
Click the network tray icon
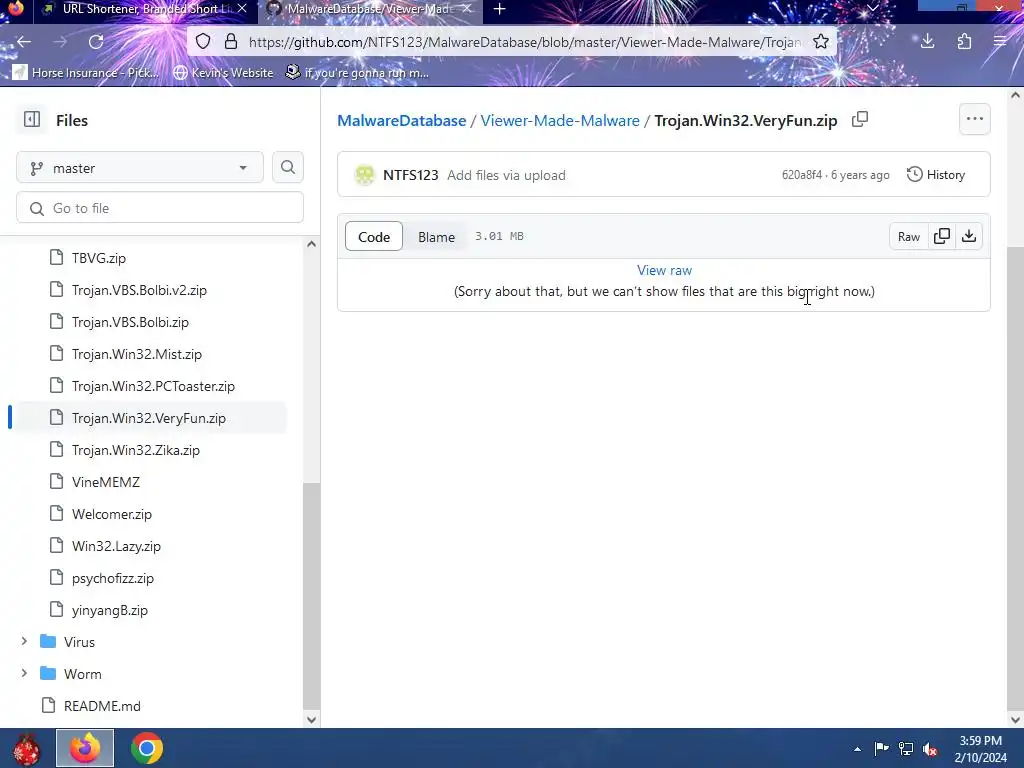[906, 748]
